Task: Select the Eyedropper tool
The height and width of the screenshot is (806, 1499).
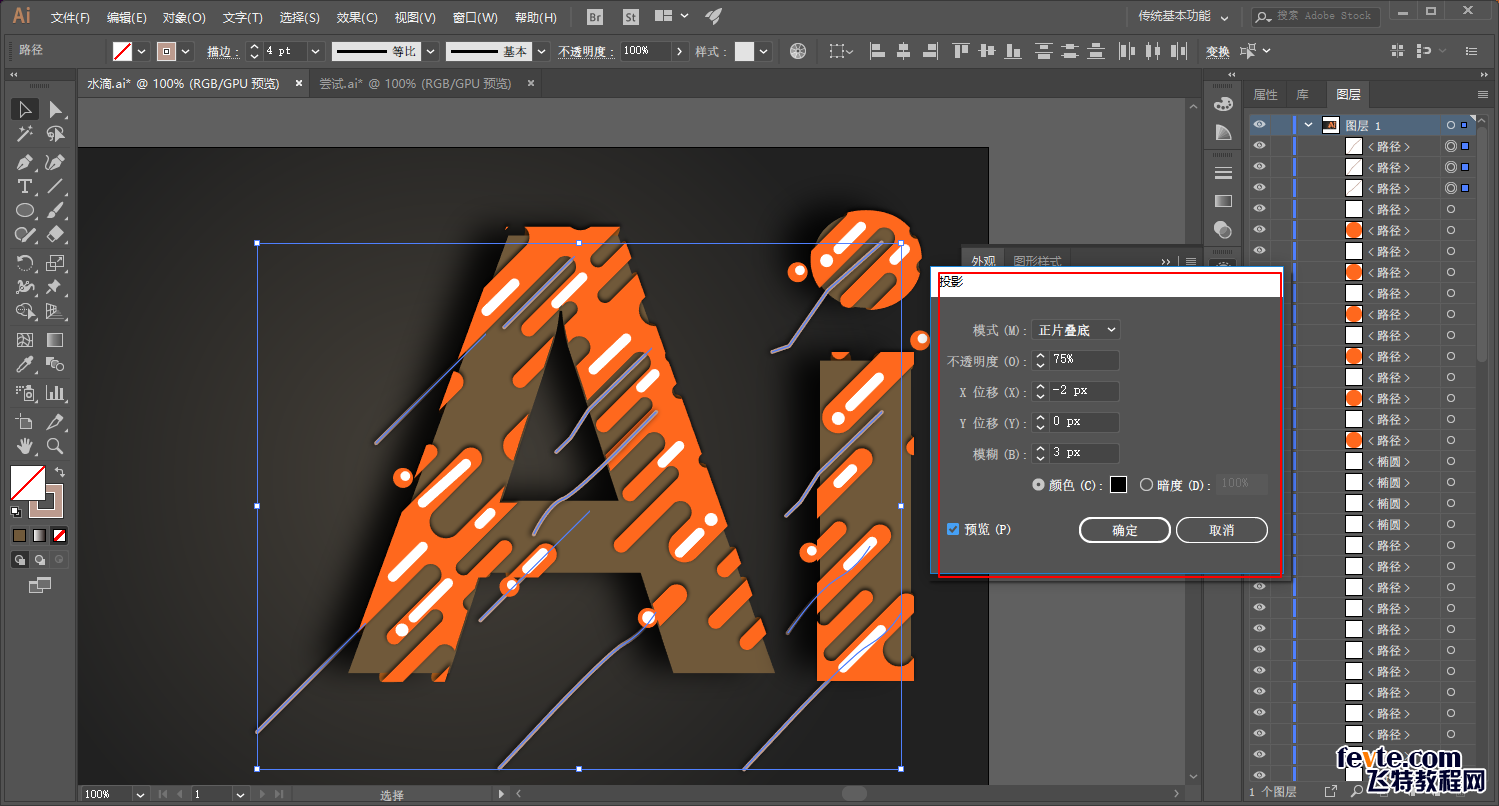Action: 25,365
